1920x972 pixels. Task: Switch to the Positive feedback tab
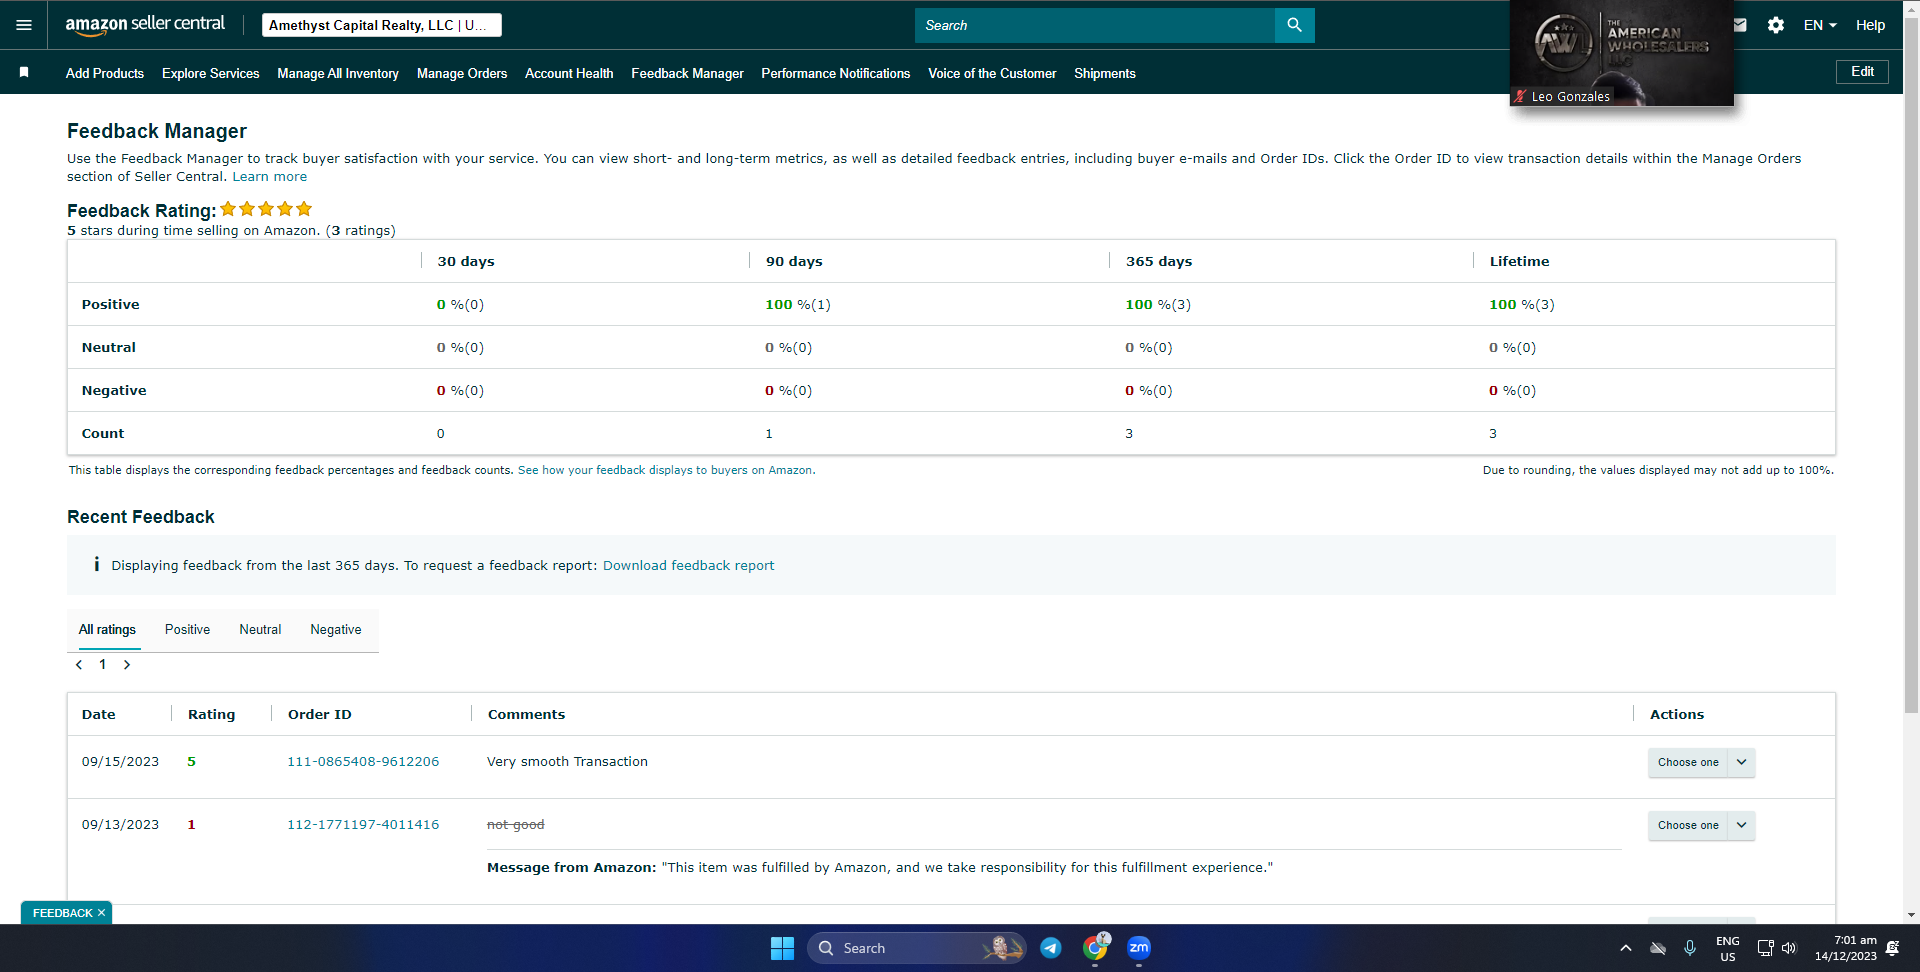tap(188, 629)
